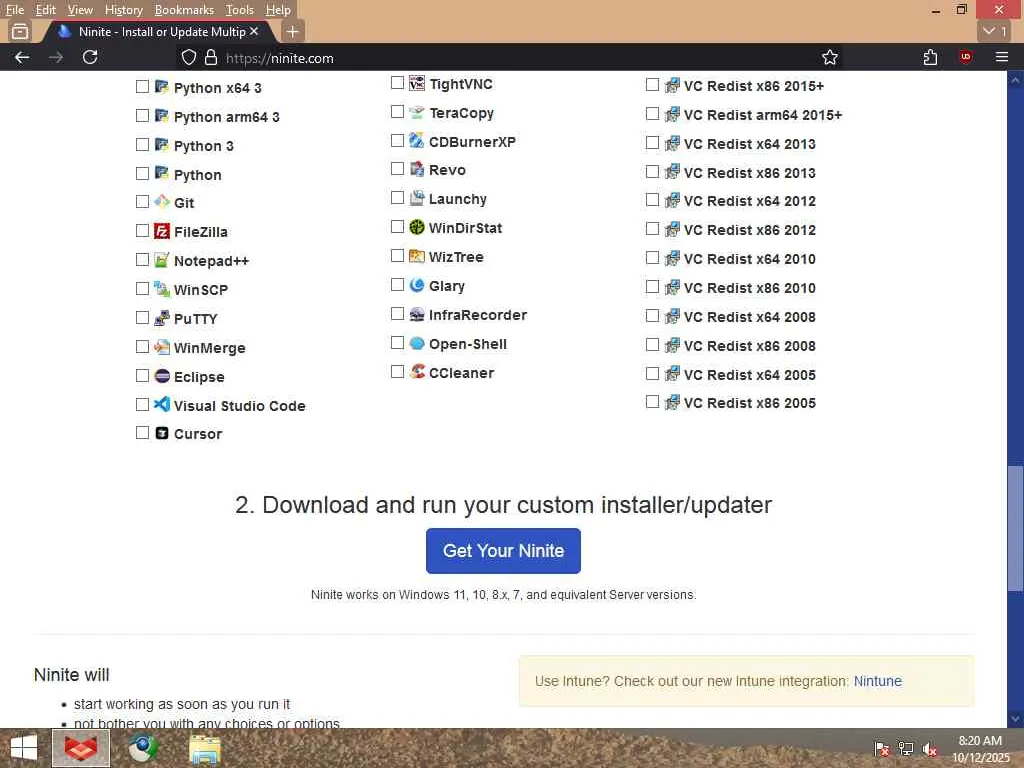The height and width of the screenshot is (768, 1024).
Task: Click the muted volume tray icon
Action: 930,749
